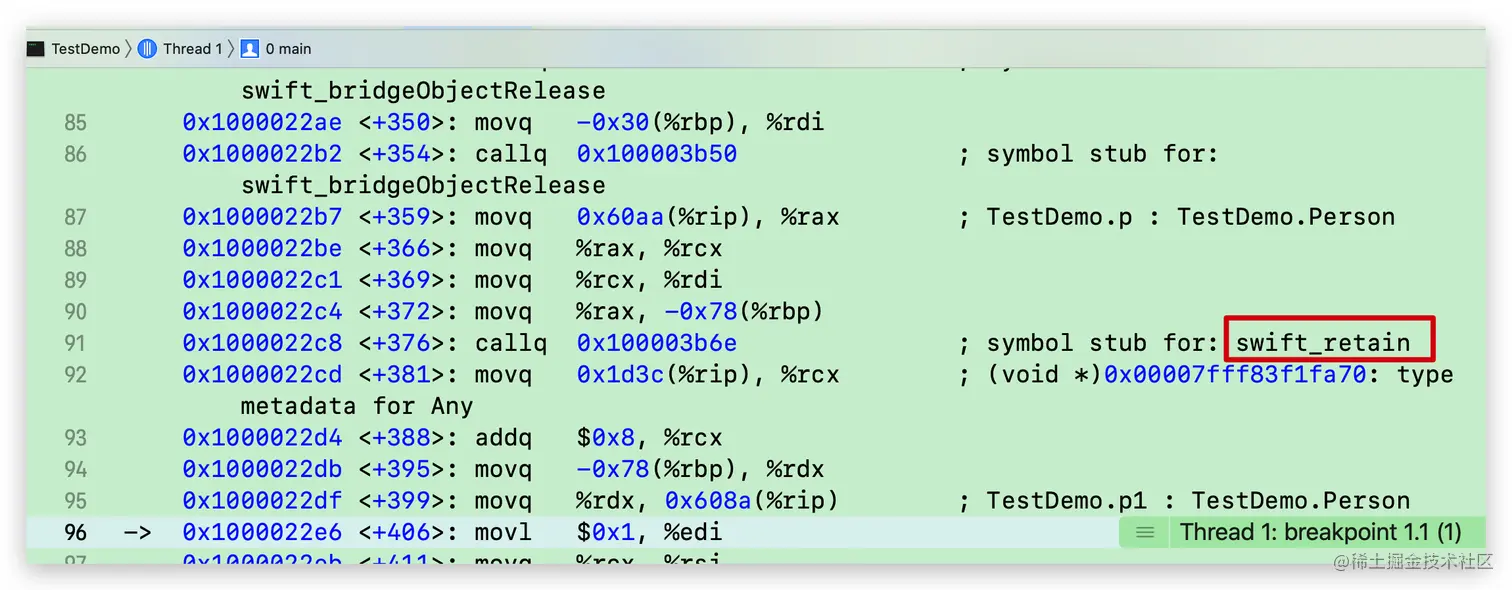The height and width of the screenshot is (590, 1512).
Task: Click line number 86 in gutter
Action: click(75, 154)
